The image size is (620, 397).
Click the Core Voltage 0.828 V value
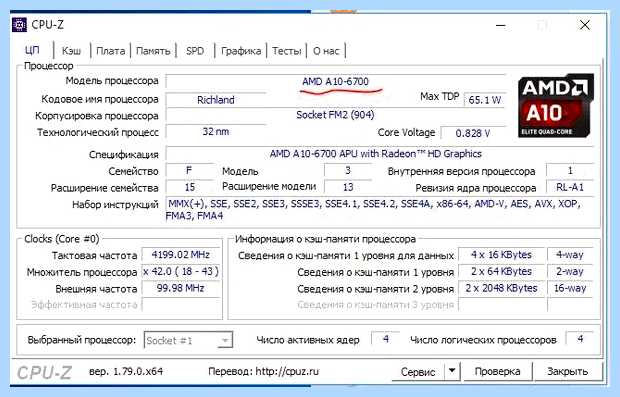coord(473,133)
